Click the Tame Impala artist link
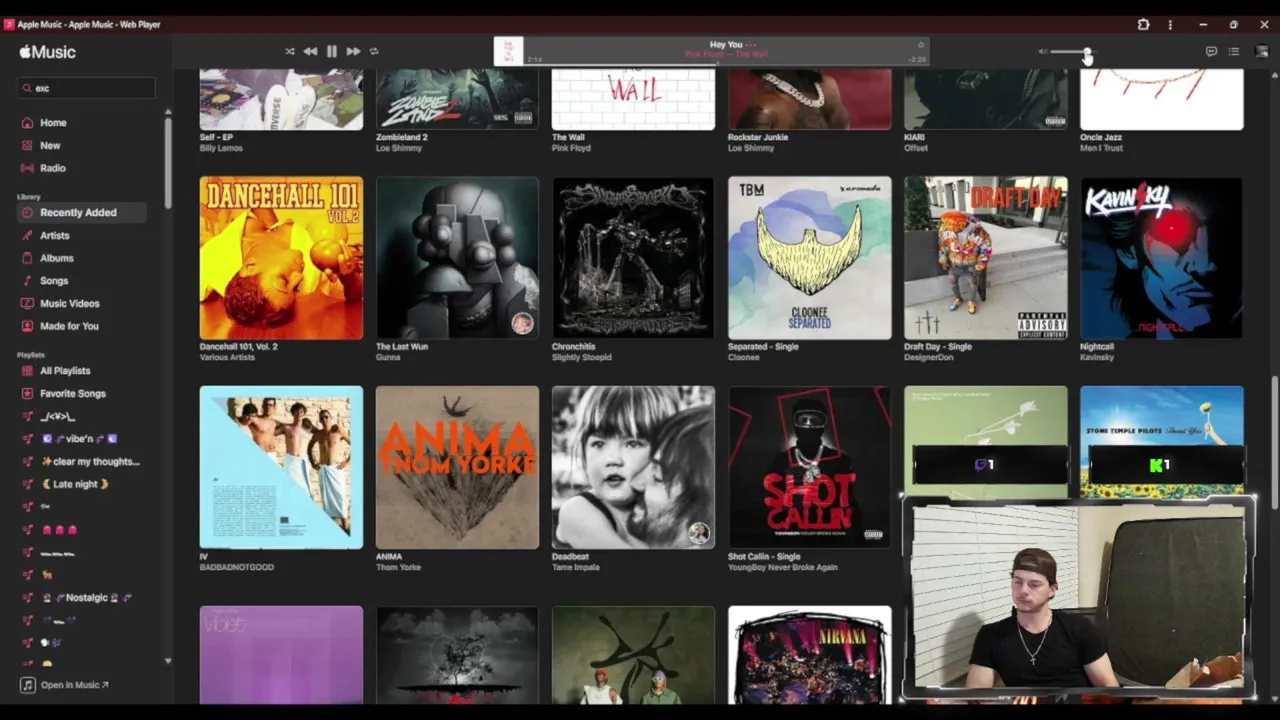The image size is (1280, 720). (x=574, y=567)
